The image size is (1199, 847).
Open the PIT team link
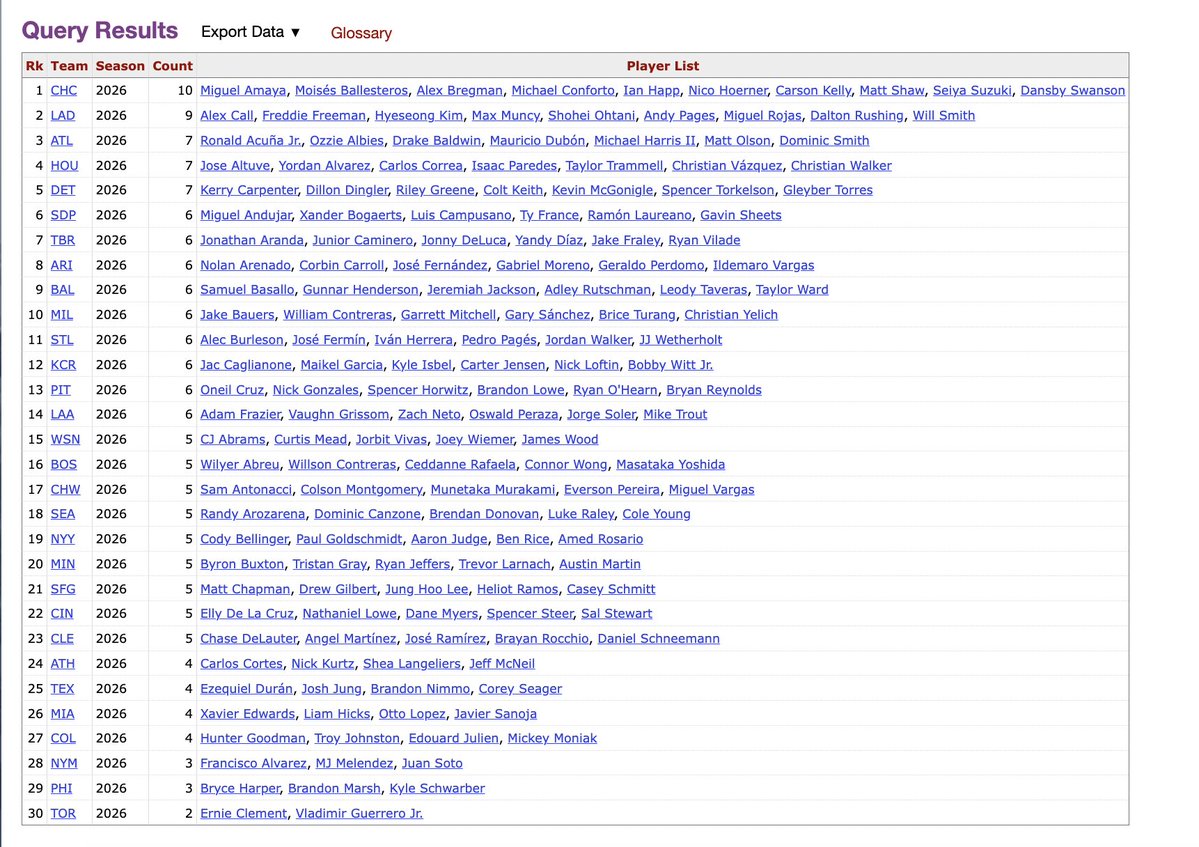60,390
